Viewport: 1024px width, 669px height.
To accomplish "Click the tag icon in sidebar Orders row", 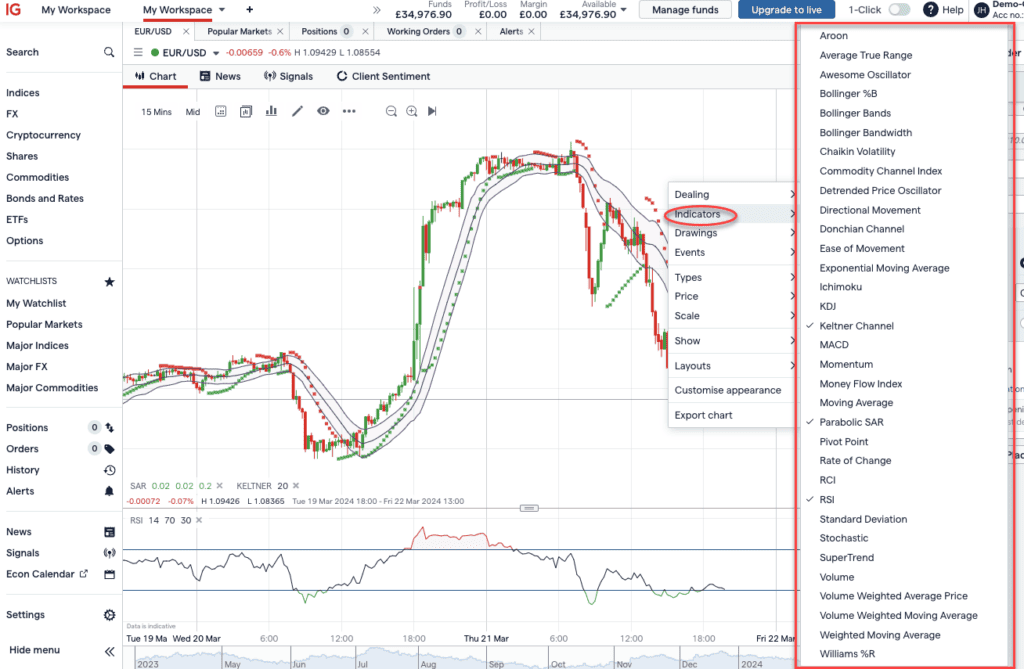I will [110, 449].
